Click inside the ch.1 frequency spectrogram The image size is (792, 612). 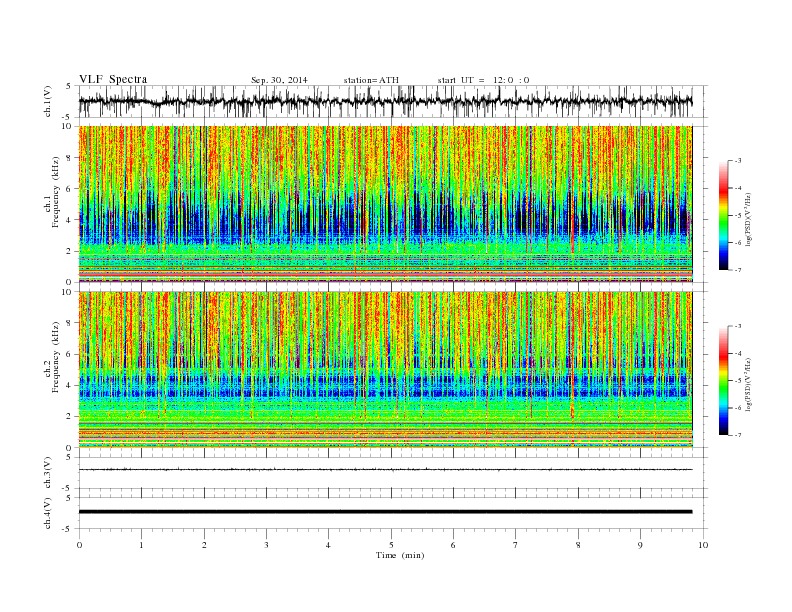point(385,204)
